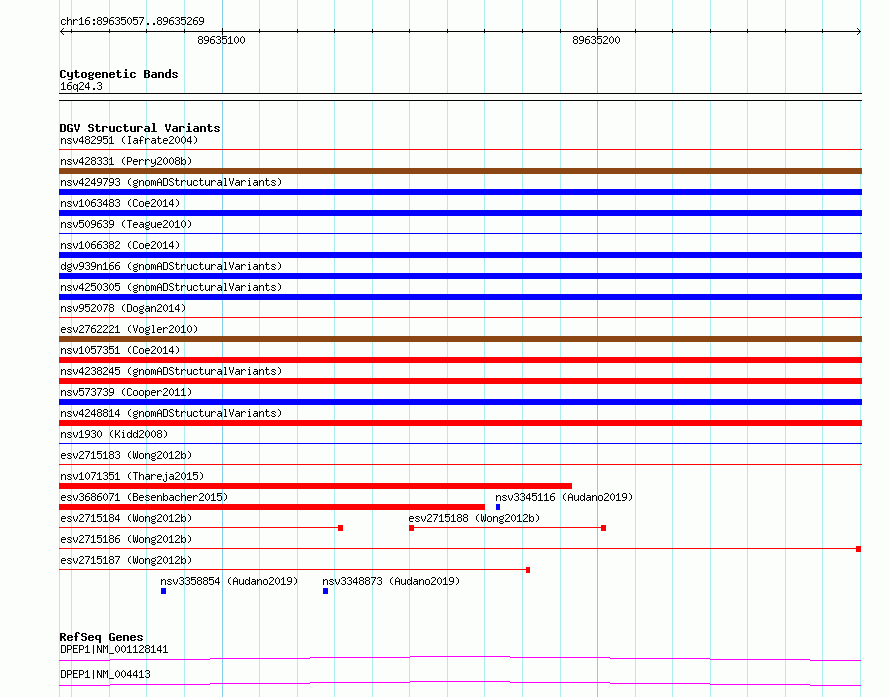Select the nsv1930 (Kidd2008) label
Screen dimensions: 890x697
click(114, 434)
